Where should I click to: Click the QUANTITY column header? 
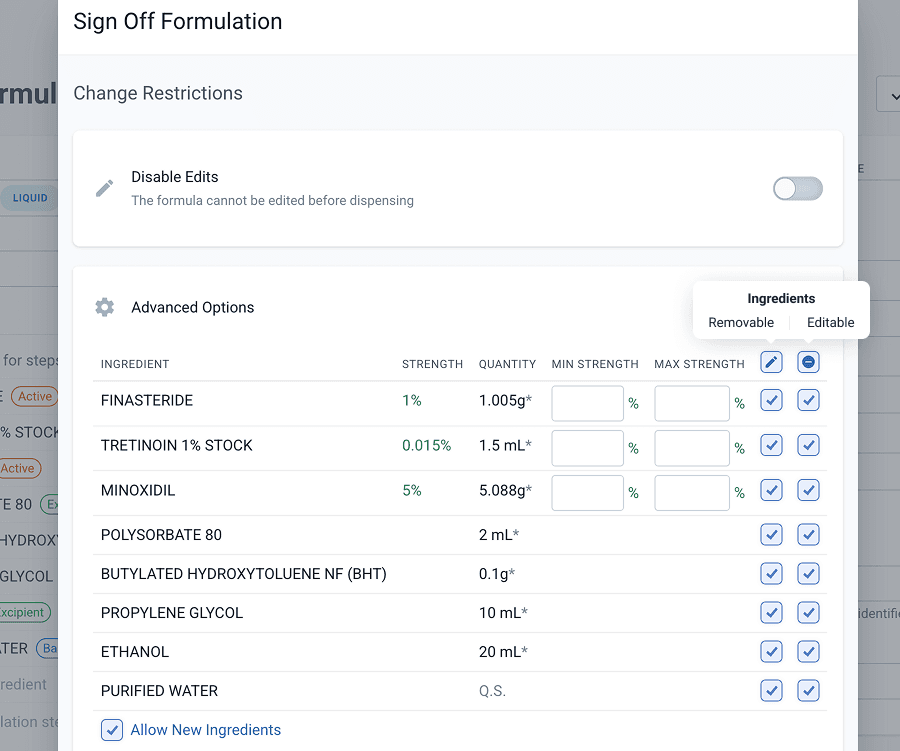[x=507, y=364]
